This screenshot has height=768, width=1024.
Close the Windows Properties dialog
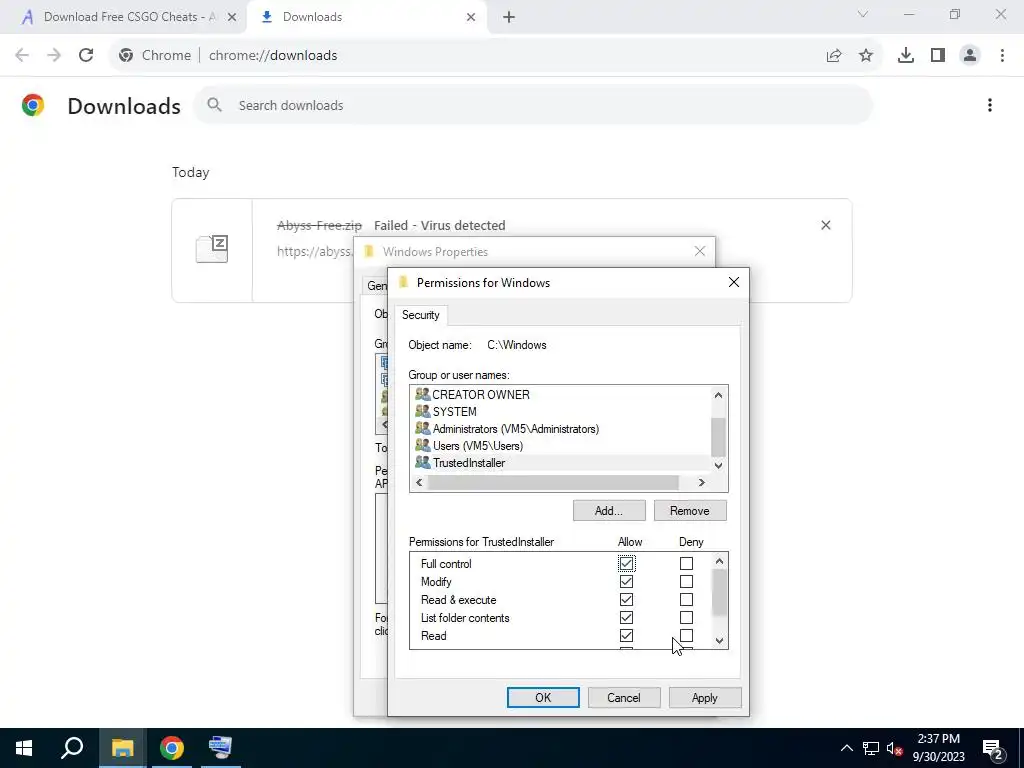click(700, 251)
